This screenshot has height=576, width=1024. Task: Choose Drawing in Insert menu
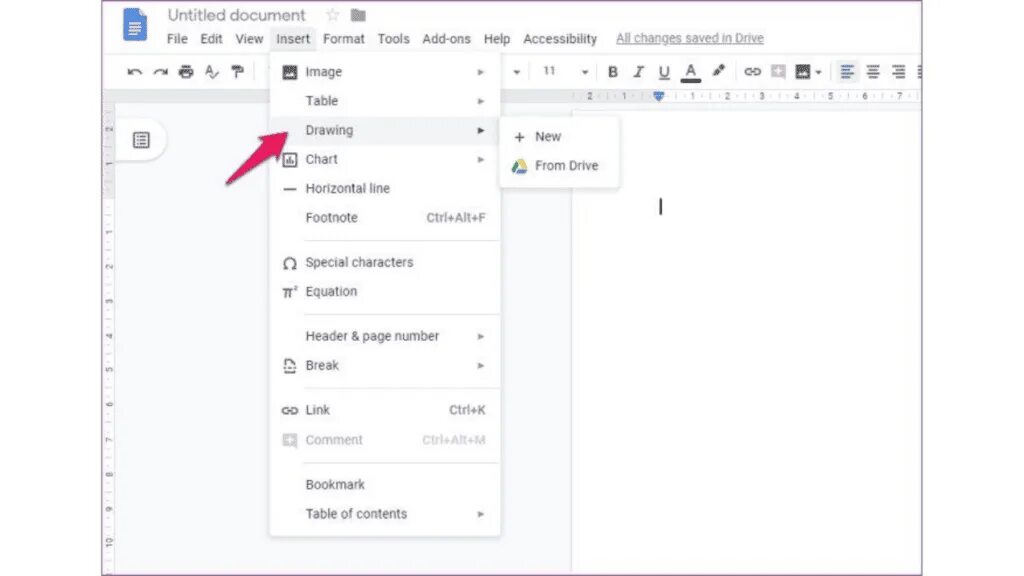click(x=385, y=131)
